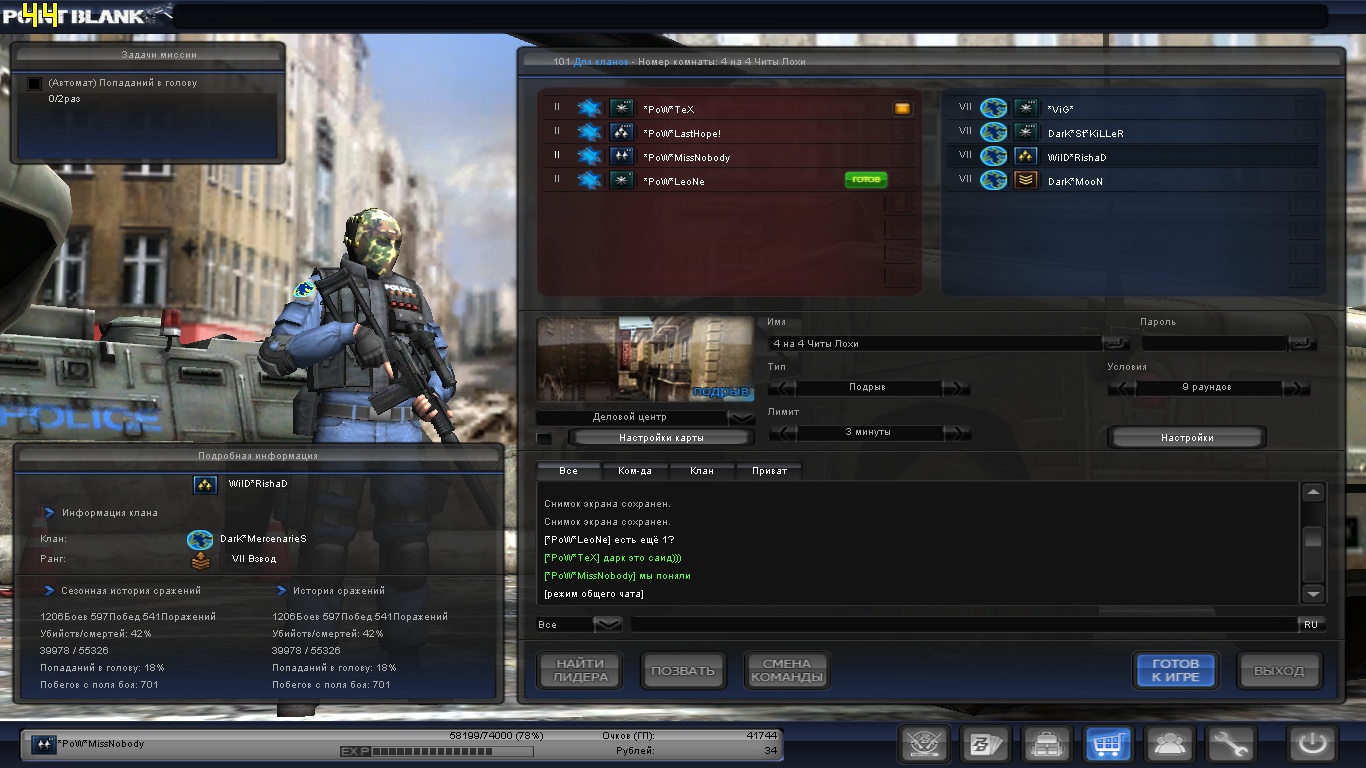
Task: Click the right arrow next to Подрыв type
Action: pos(956,388)
